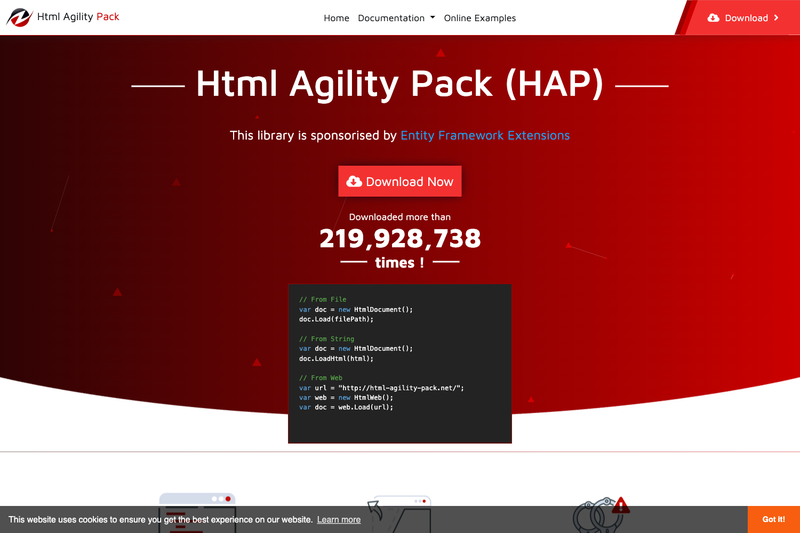Open the Learn more cookie link
800x533 pixels.
coord(339,520)
